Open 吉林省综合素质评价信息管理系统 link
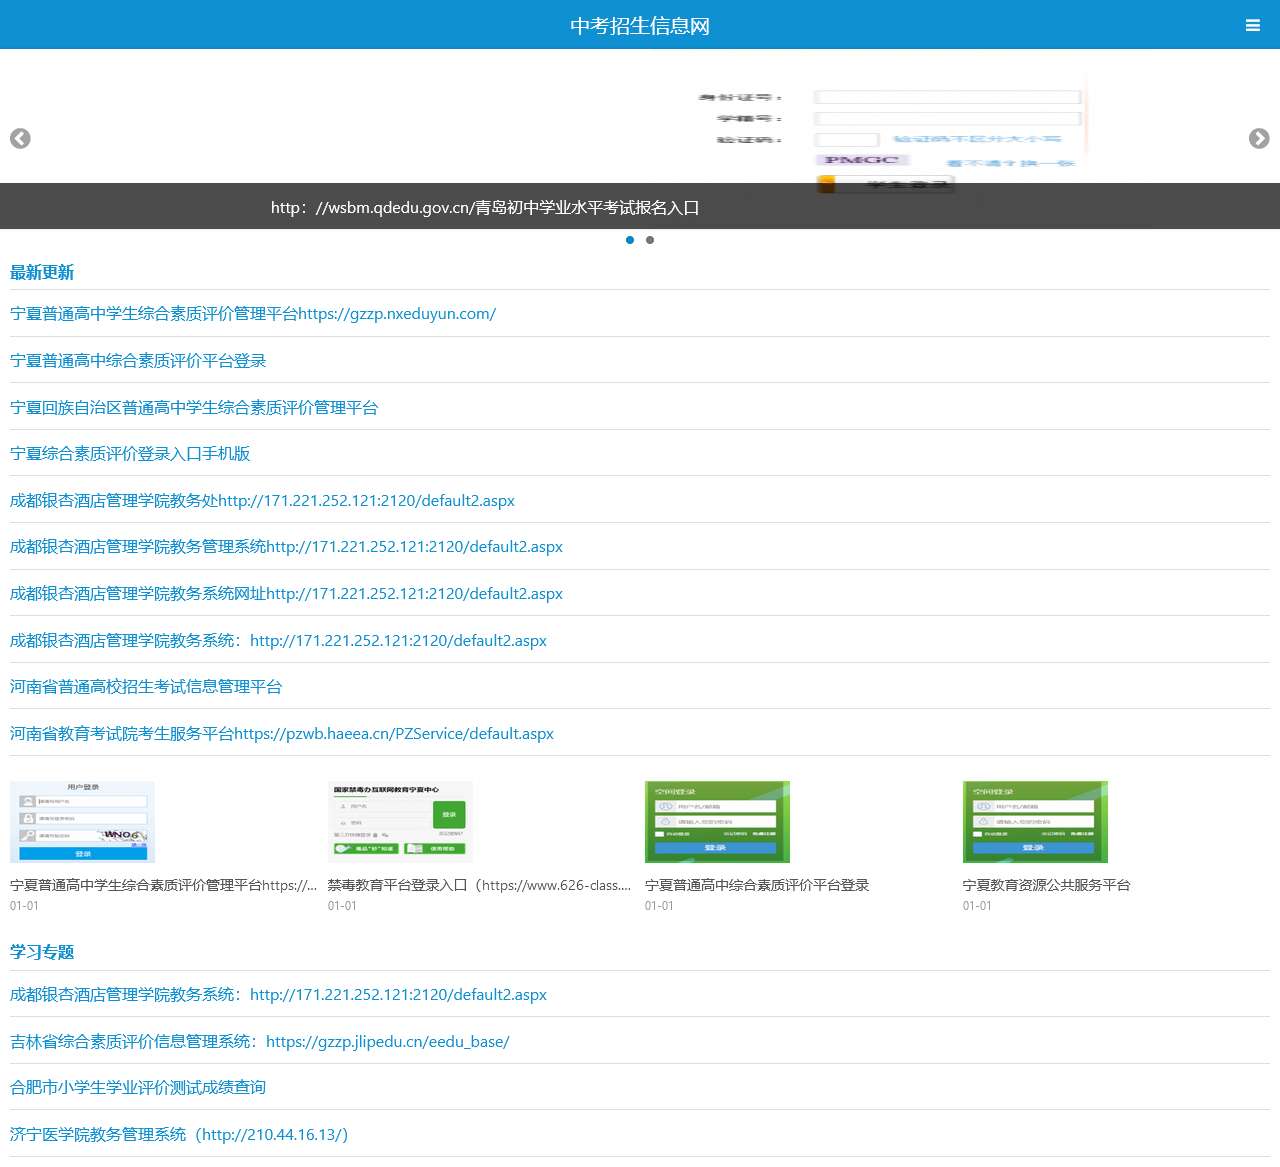This screenshot has height=1167, width=1280. [x=260, y=1042]
